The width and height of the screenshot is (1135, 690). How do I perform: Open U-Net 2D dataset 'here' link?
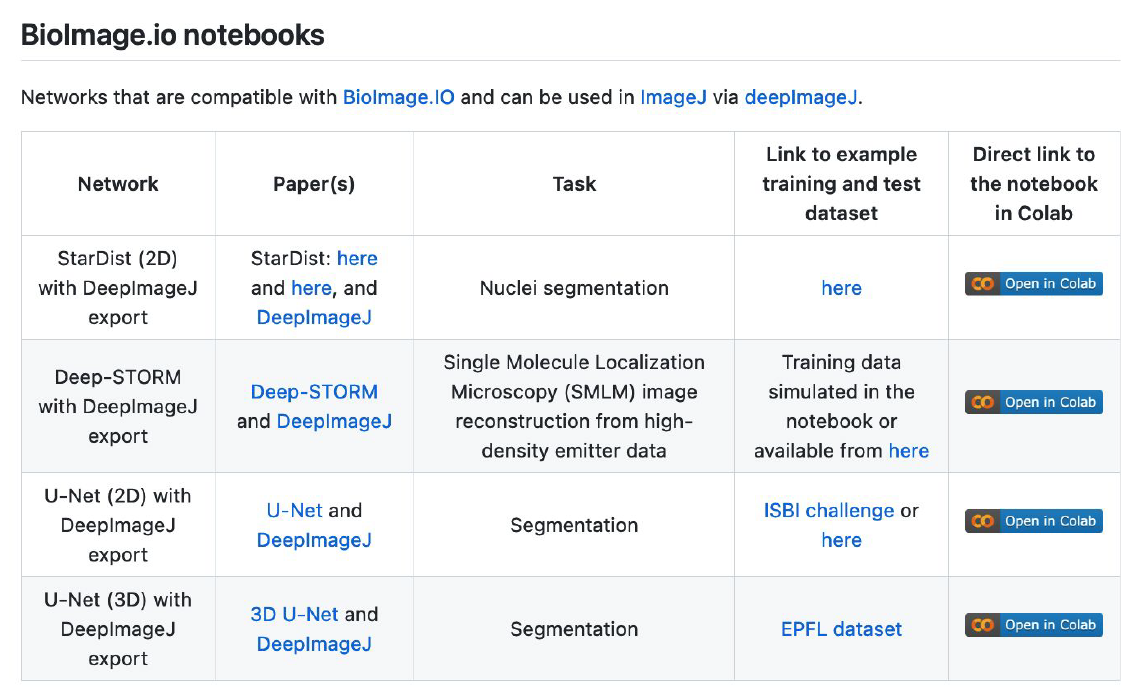(841, 540)
